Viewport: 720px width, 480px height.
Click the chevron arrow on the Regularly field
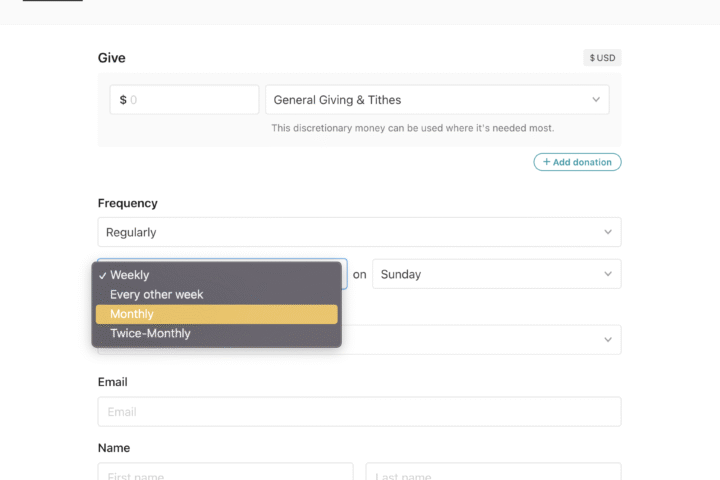coord(608,232)
